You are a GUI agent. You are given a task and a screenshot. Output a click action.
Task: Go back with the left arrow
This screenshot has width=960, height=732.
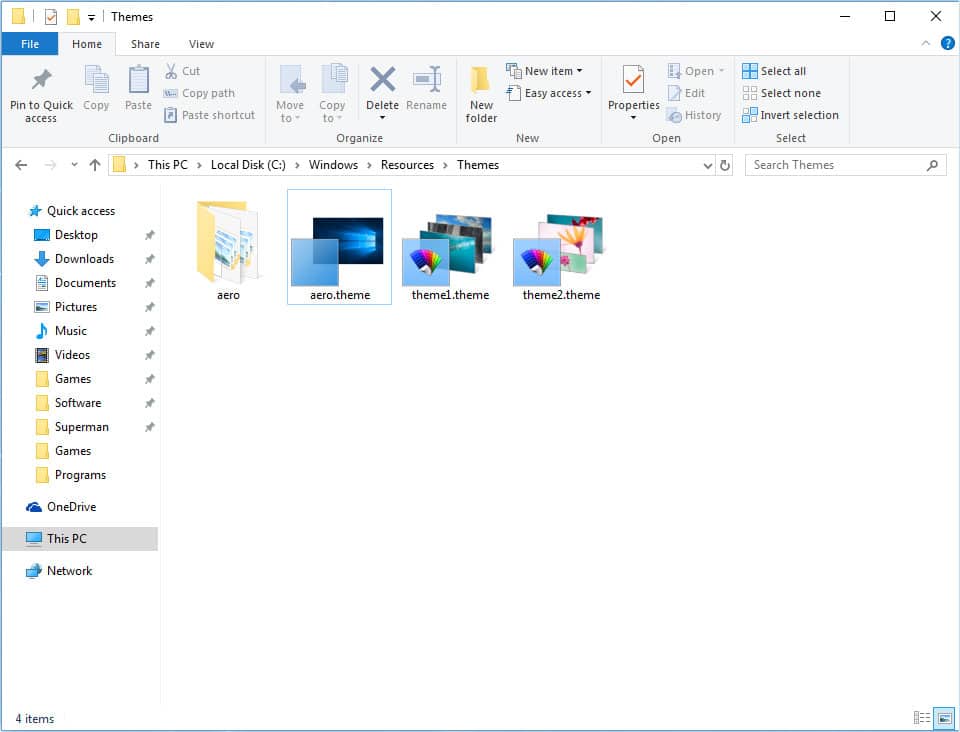coord(21,165)
